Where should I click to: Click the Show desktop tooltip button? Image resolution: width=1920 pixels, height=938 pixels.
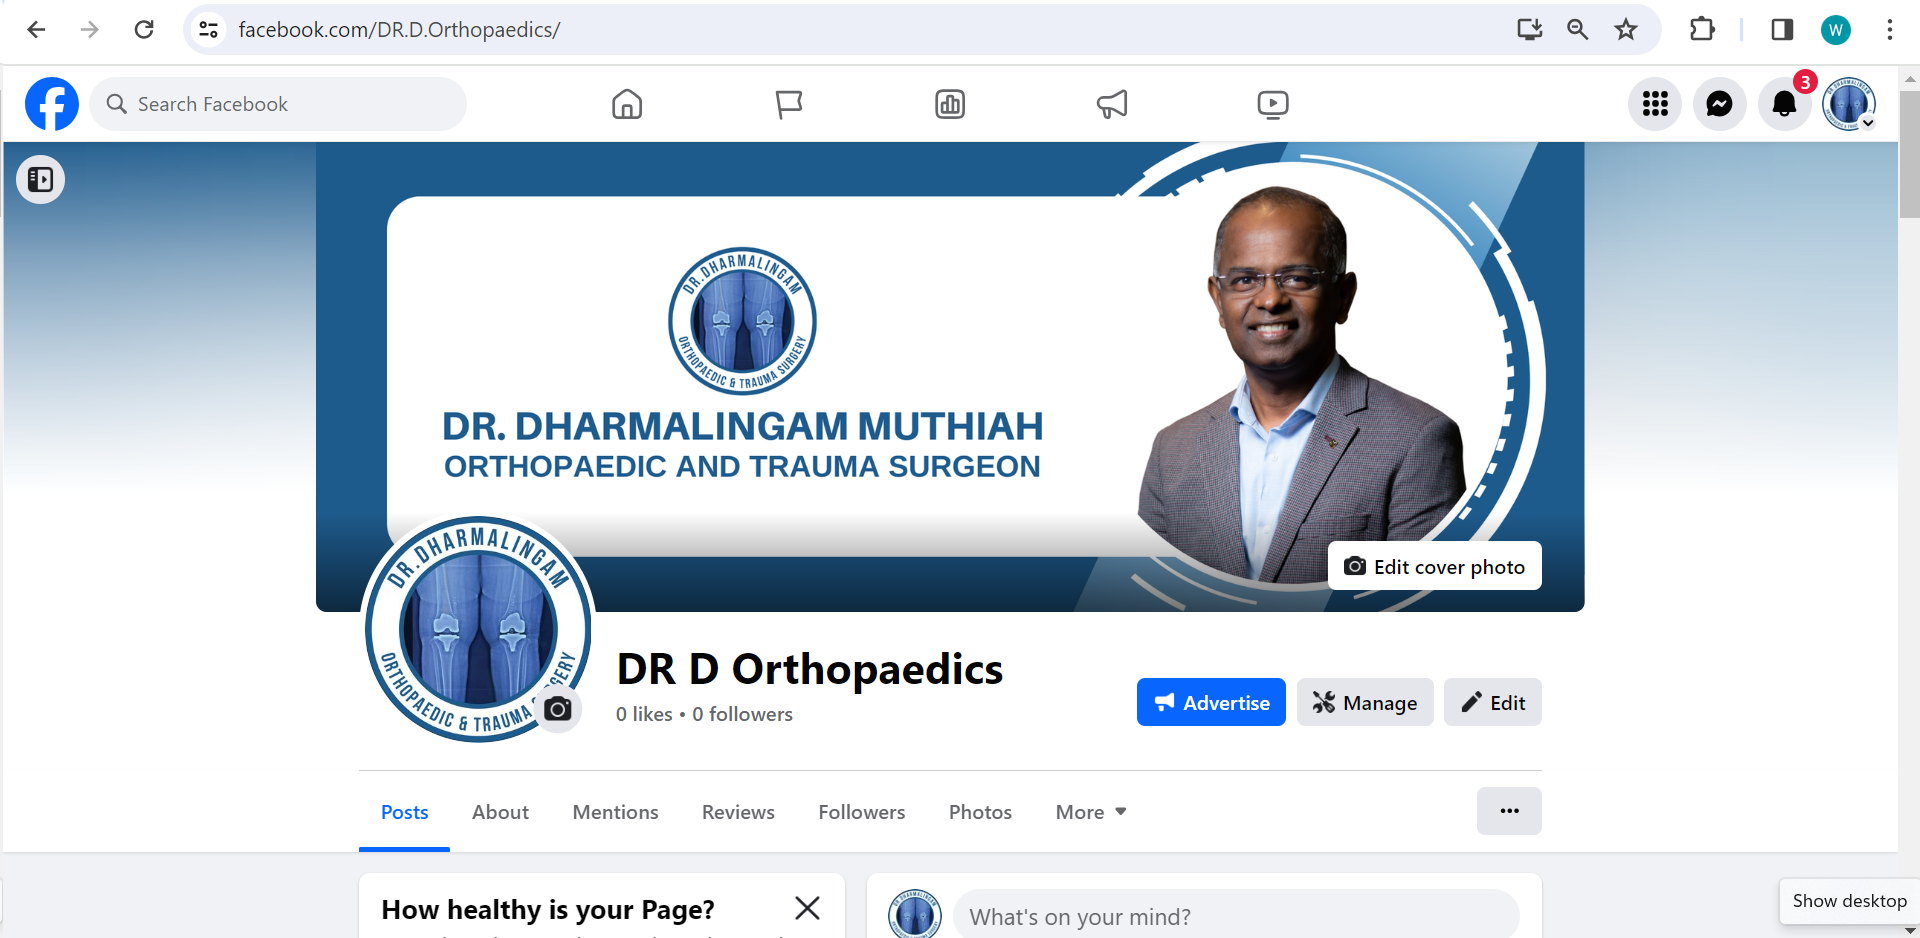[x=1849, y=901]
